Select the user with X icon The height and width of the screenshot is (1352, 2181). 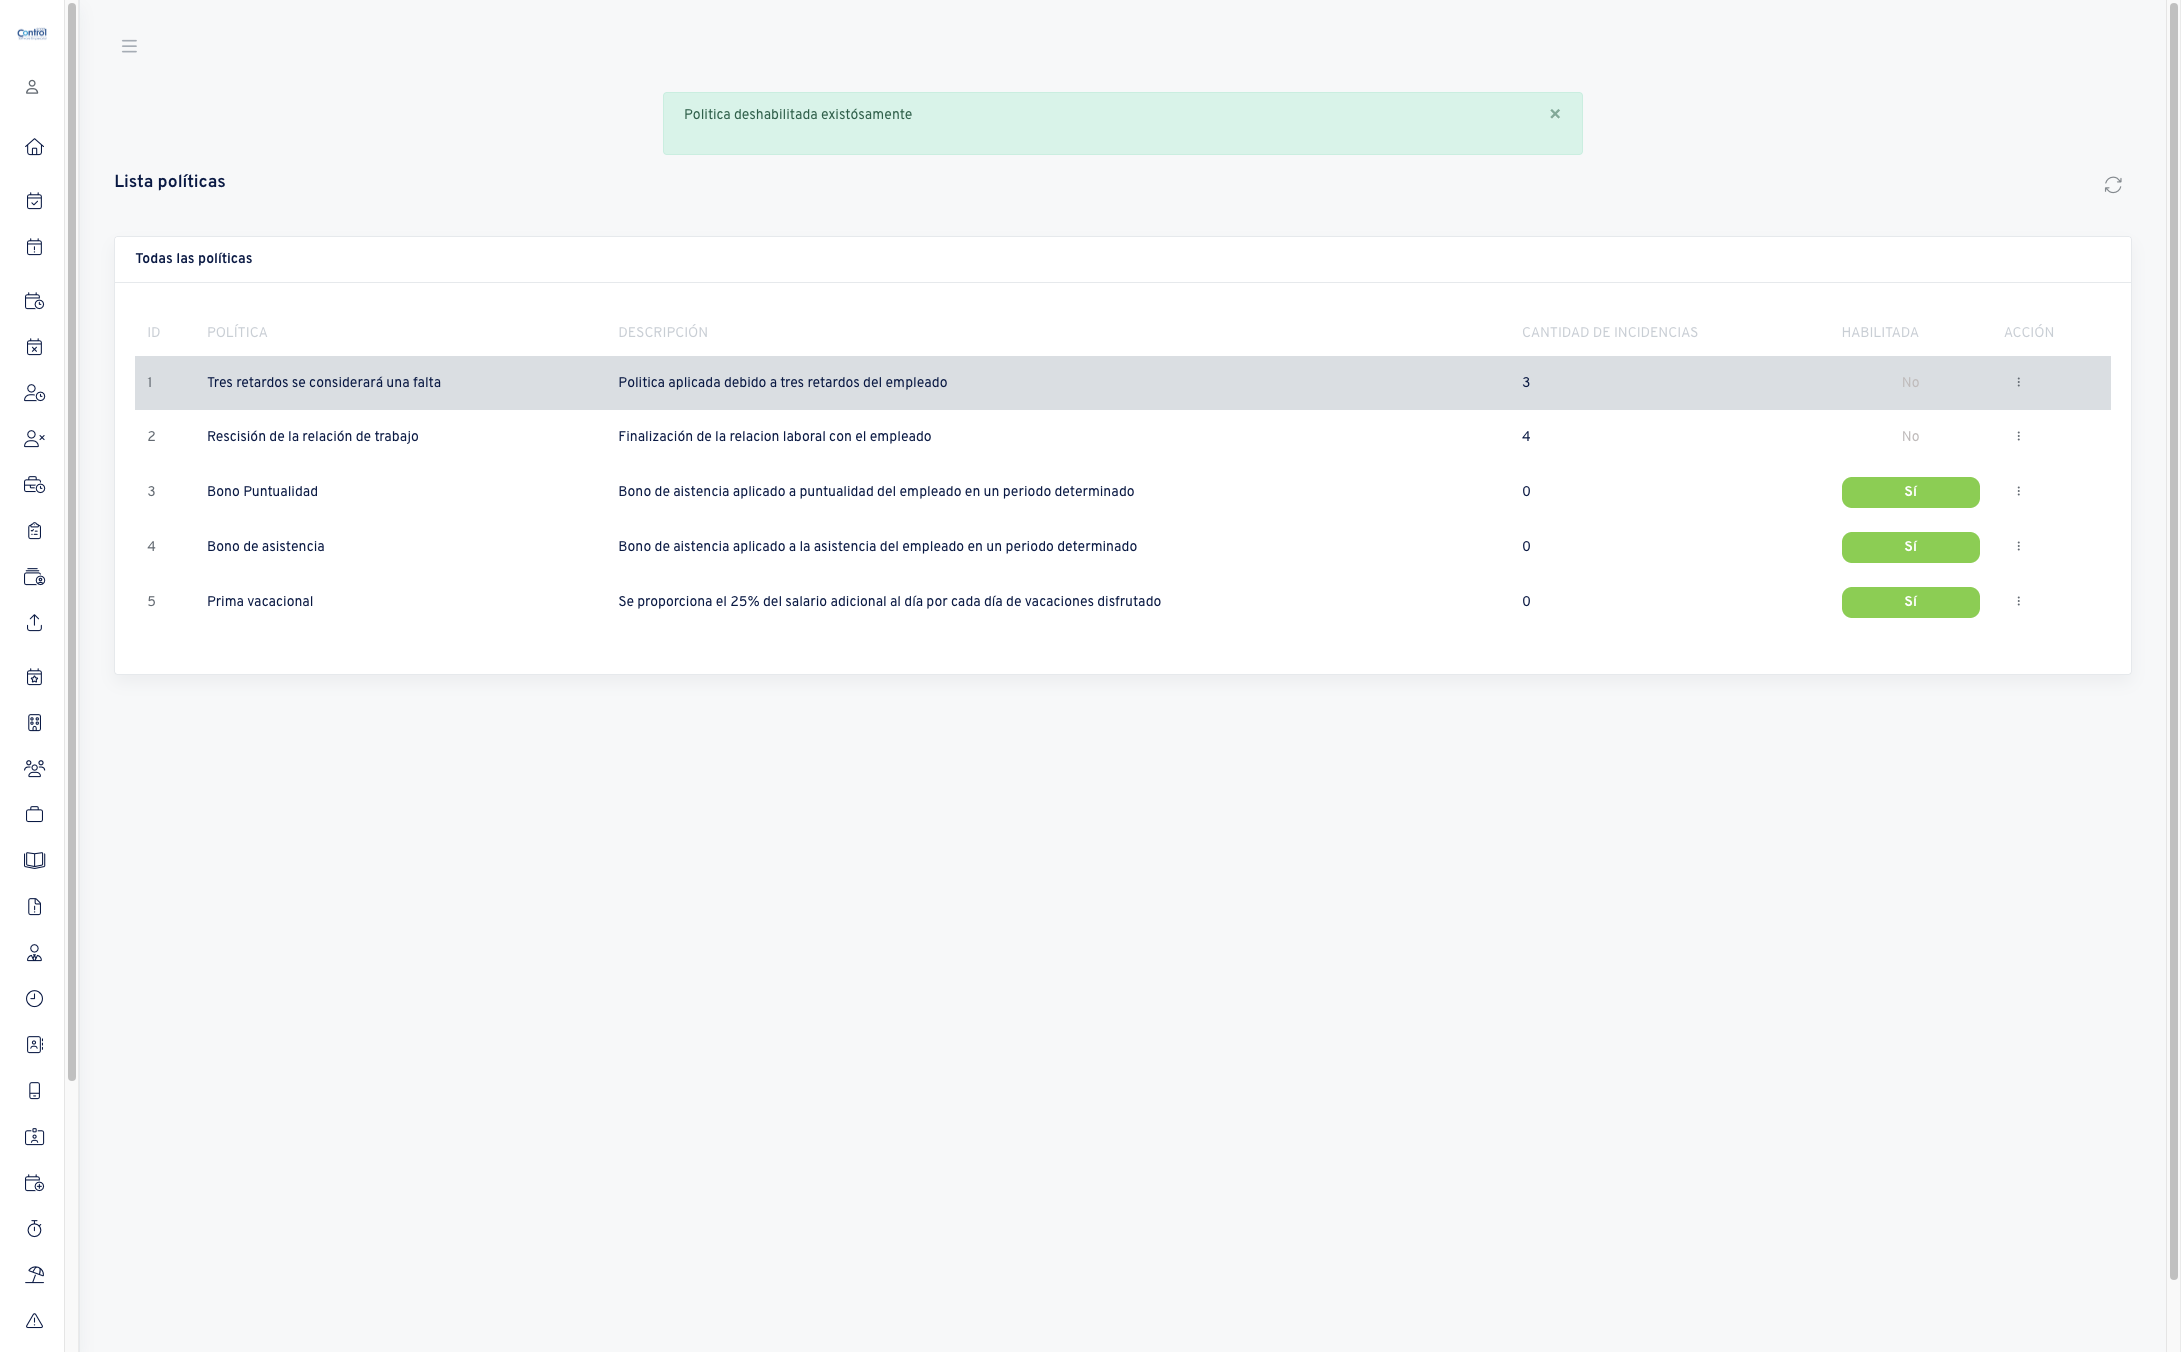coord(34,439)
